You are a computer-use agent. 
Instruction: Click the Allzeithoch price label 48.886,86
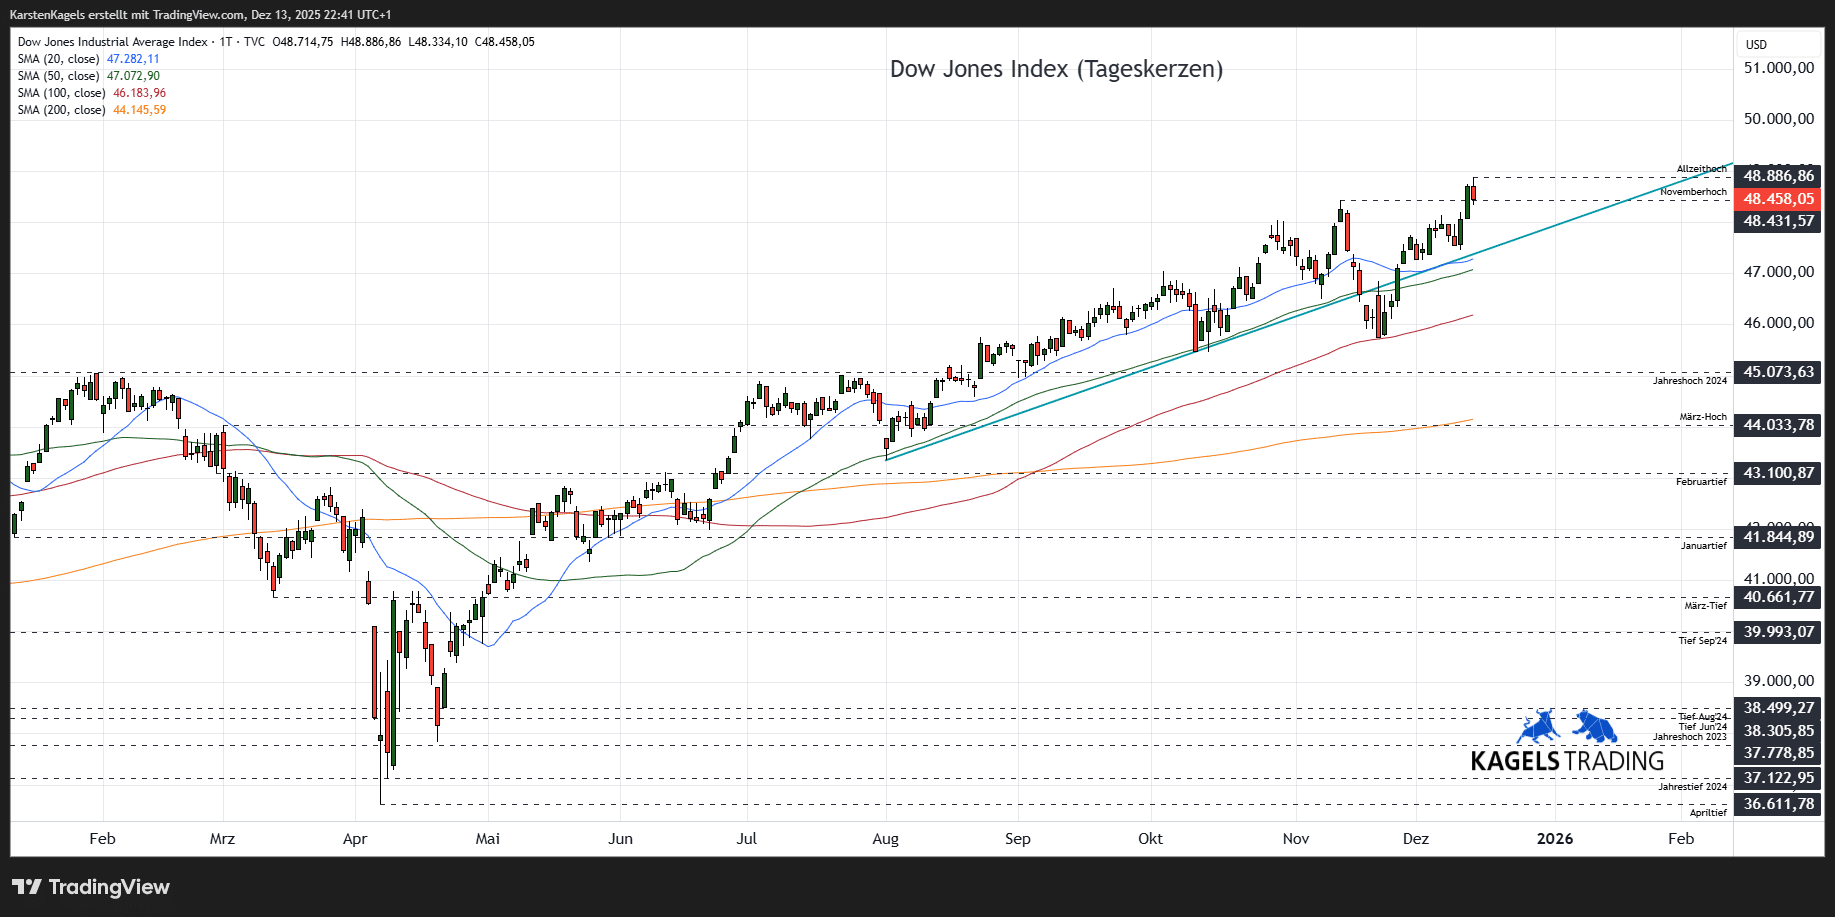1778,176
